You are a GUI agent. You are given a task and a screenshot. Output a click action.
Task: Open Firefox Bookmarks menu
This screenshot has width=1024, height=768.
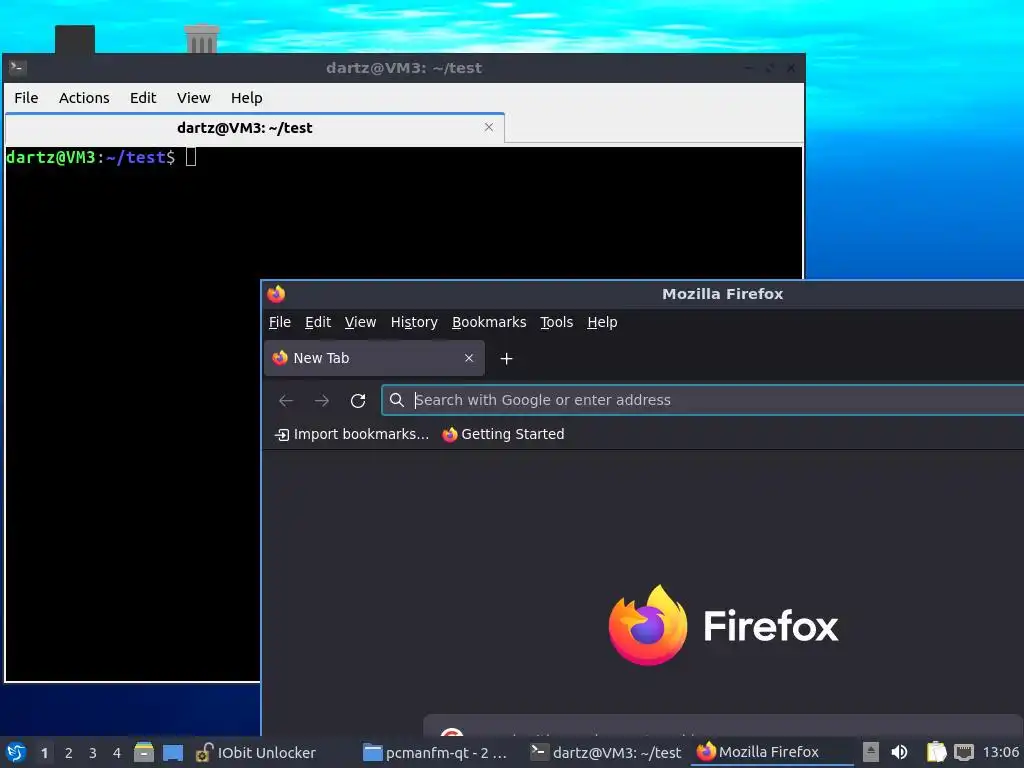pyautogui.click(x=489, y=322)
